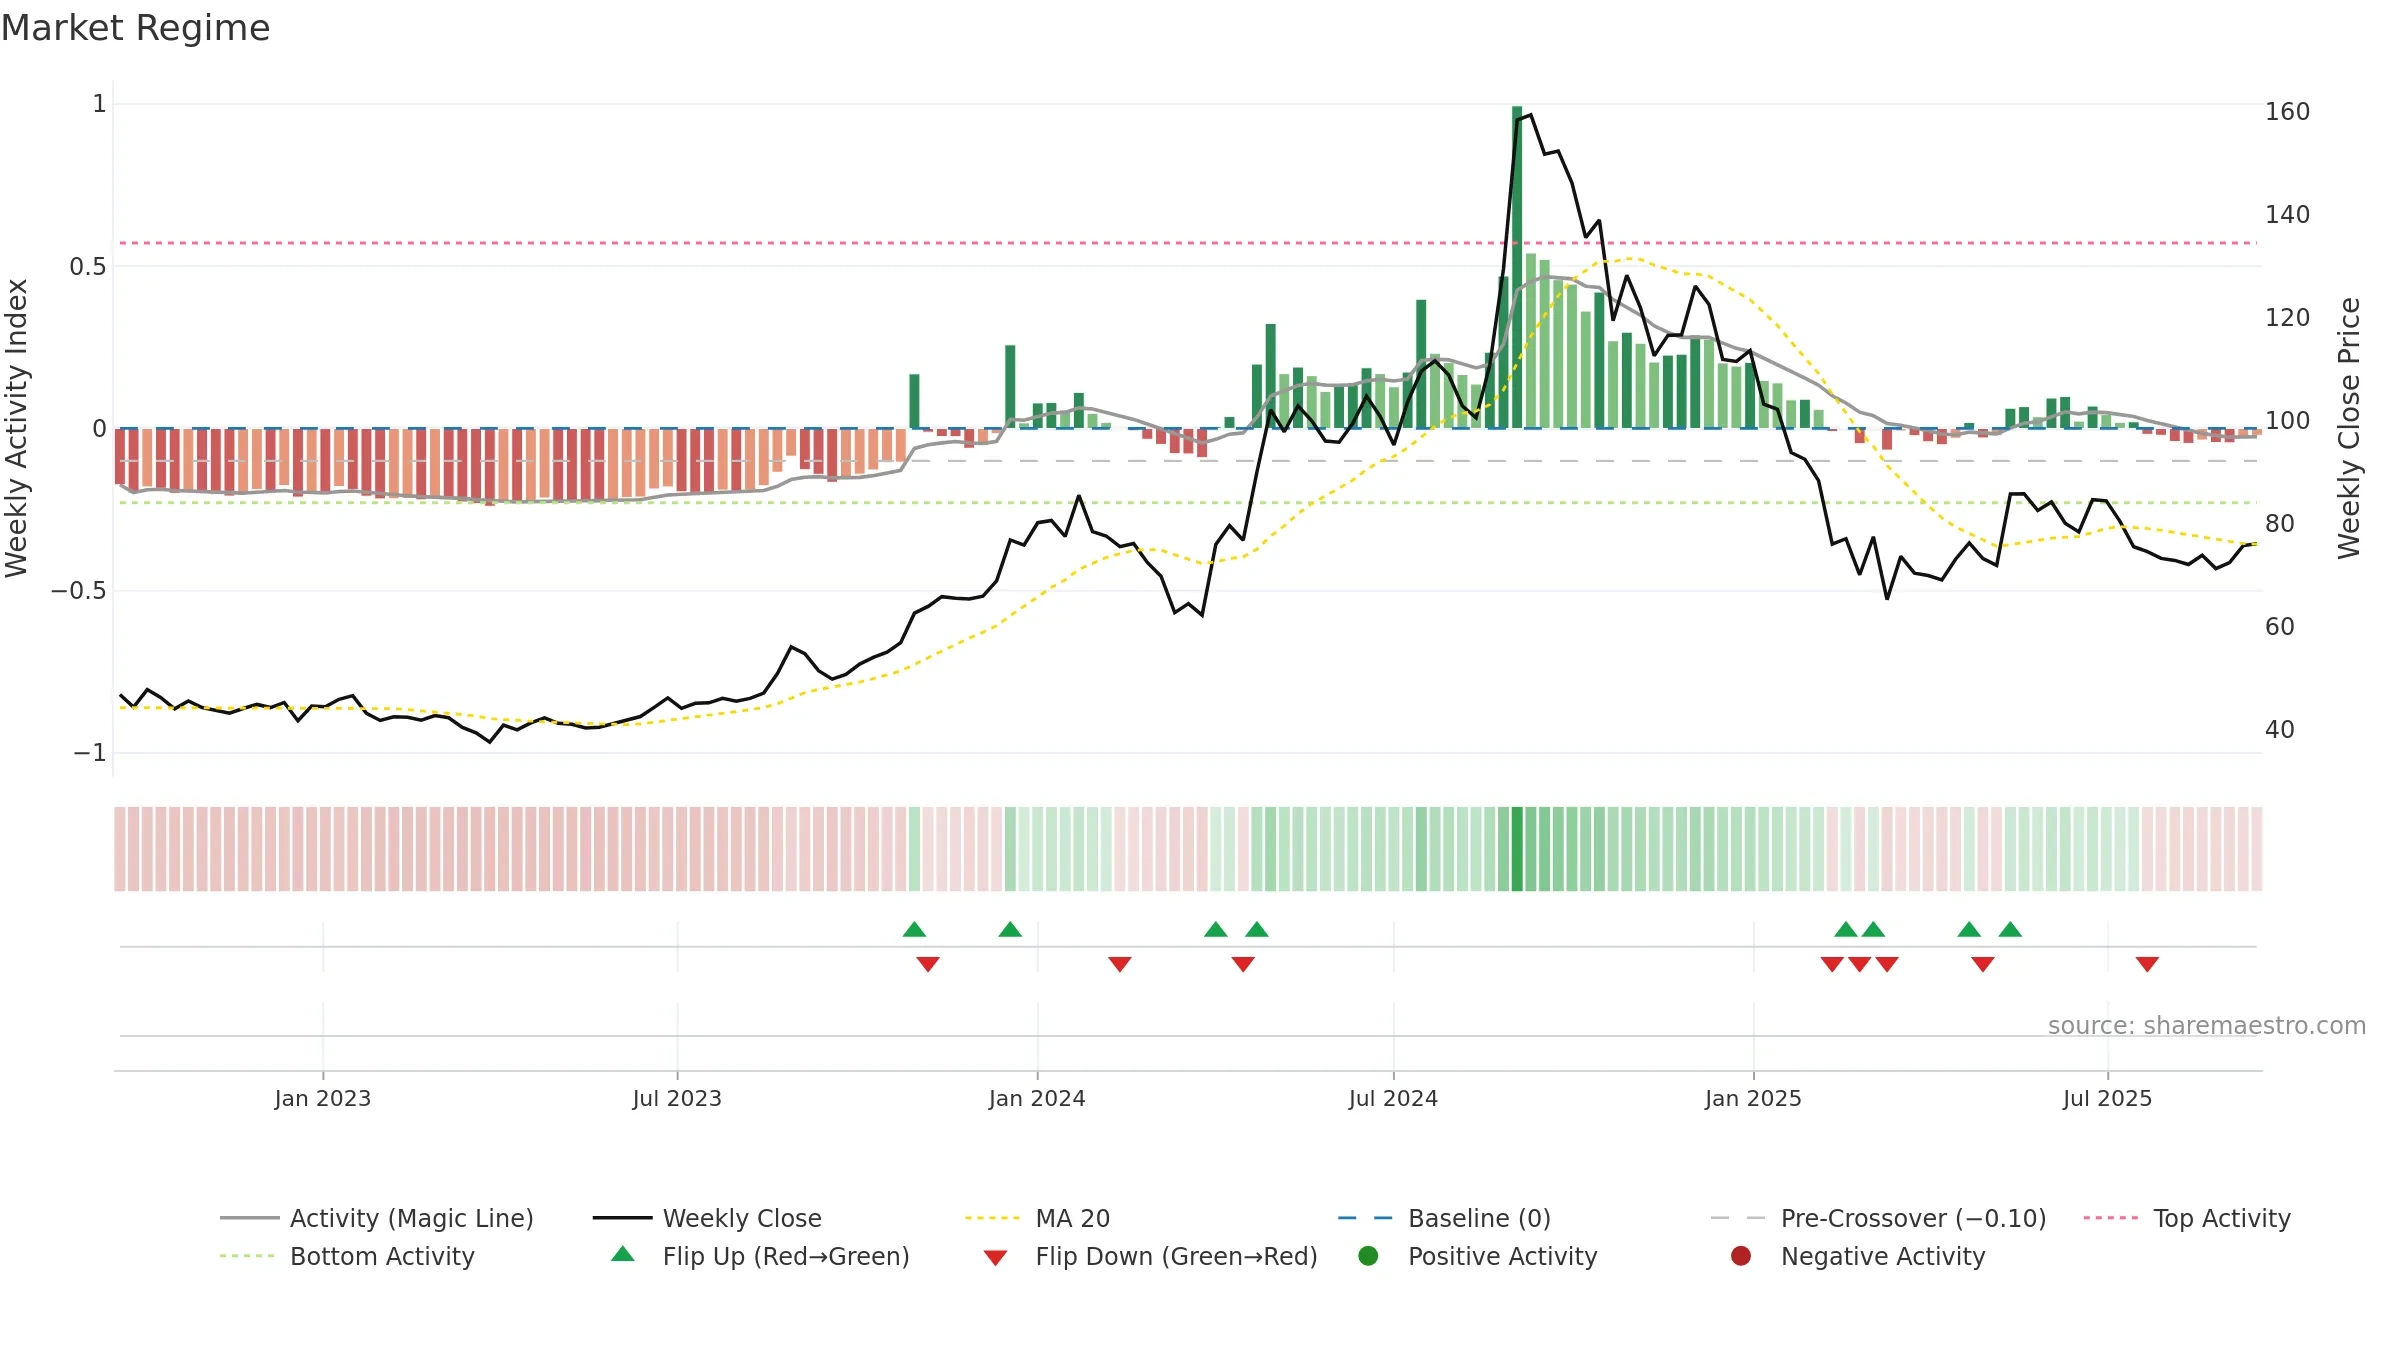The height and width of the screenshot is (1350, 2400).
Task: Click the green Flip Up triangle legend icon
Action: coord(622,1254)
